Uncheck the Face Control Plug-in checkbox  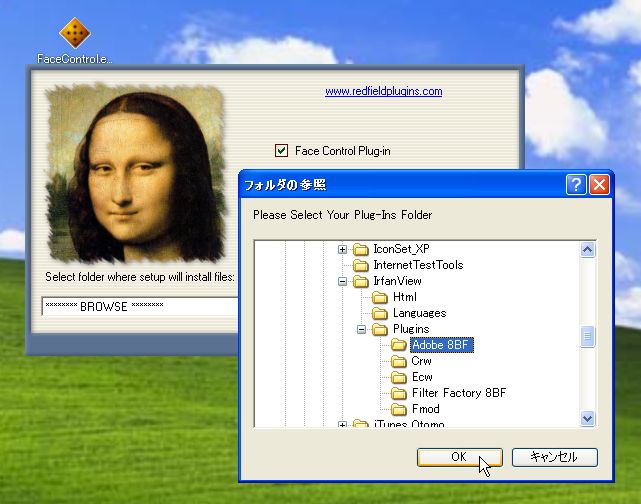click(x=281, y=150)
